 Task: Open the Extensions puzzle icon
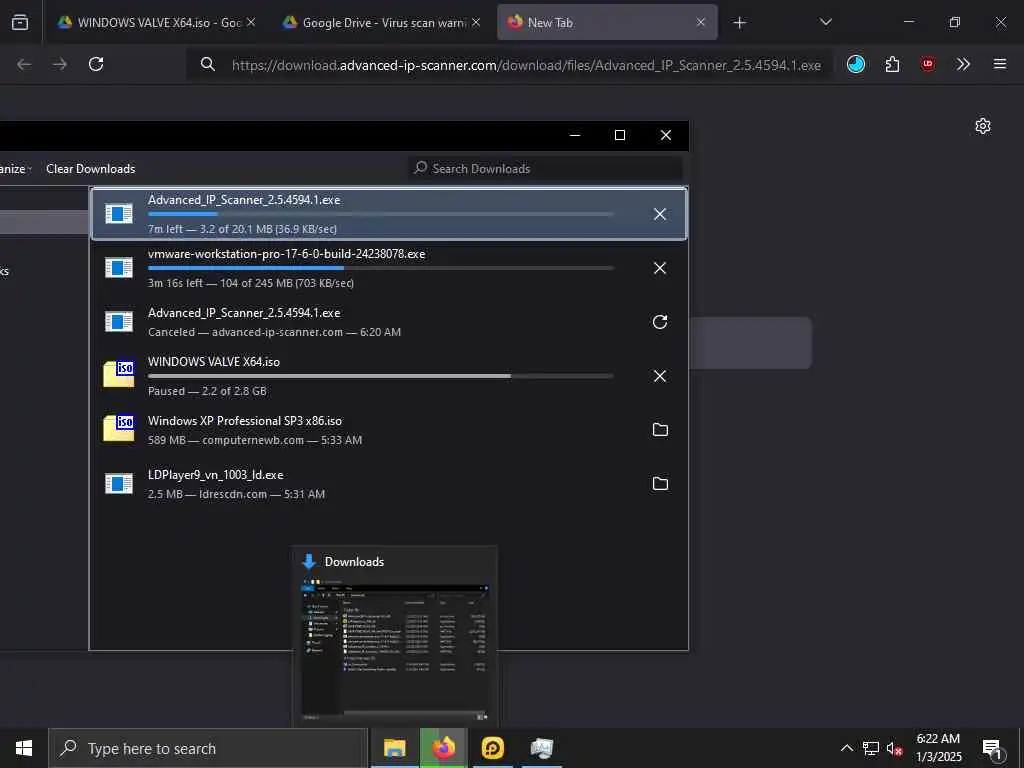892,64
